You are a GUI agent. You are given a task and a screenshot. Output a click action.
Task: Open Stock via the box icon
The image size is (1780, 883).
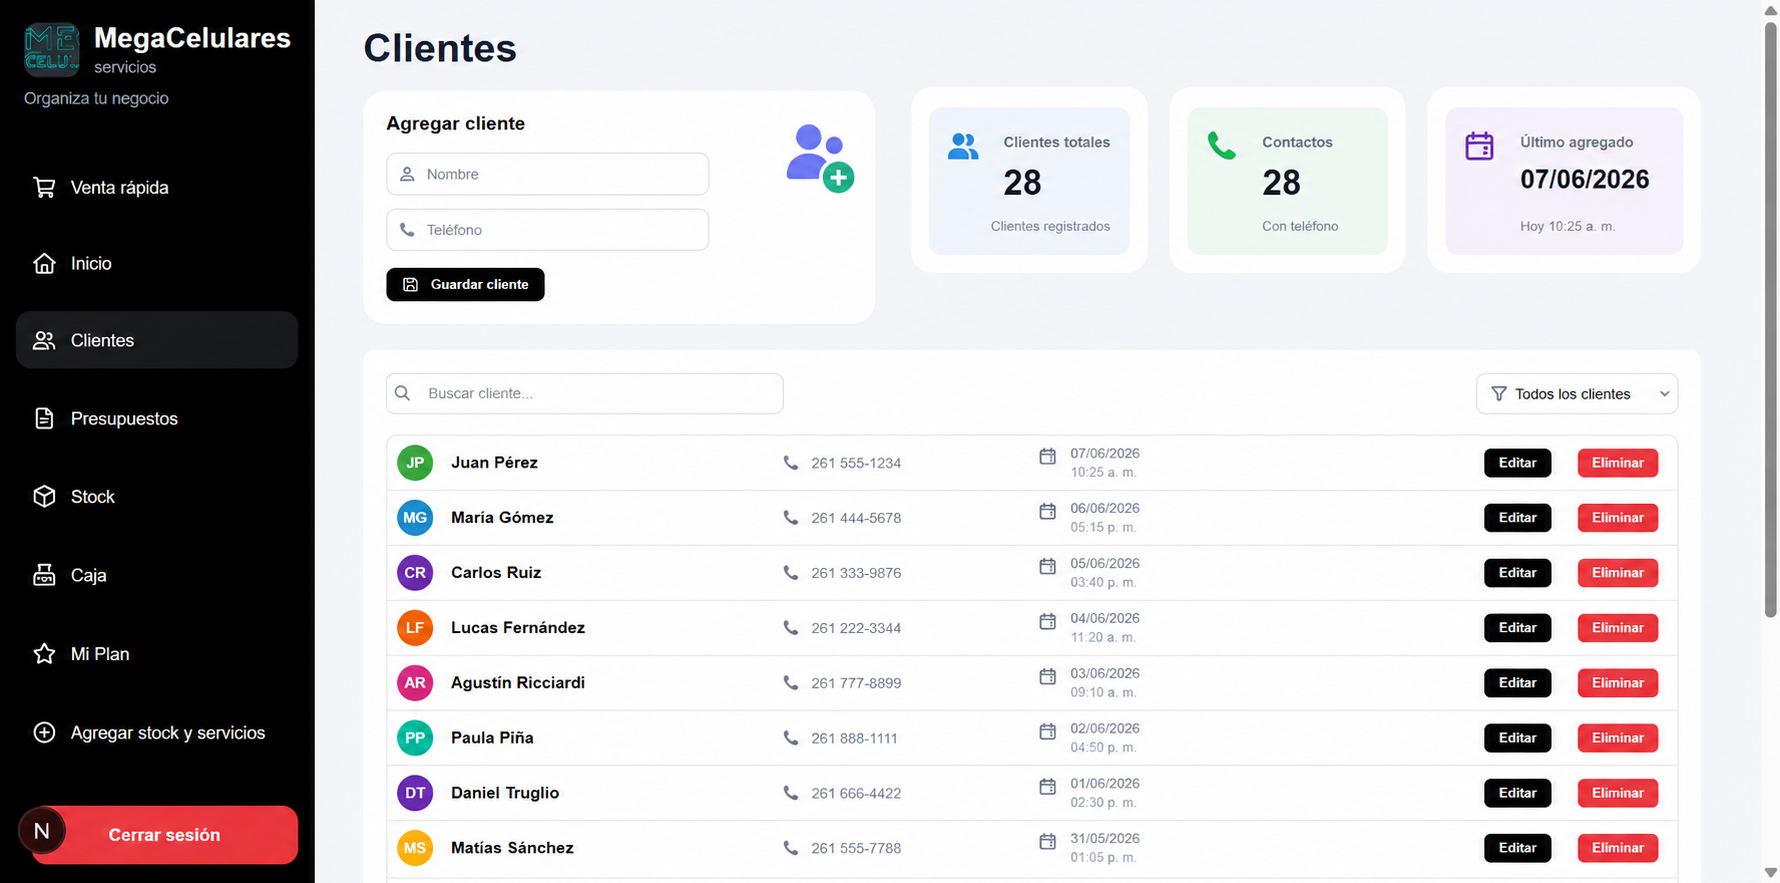click(44, 496)
